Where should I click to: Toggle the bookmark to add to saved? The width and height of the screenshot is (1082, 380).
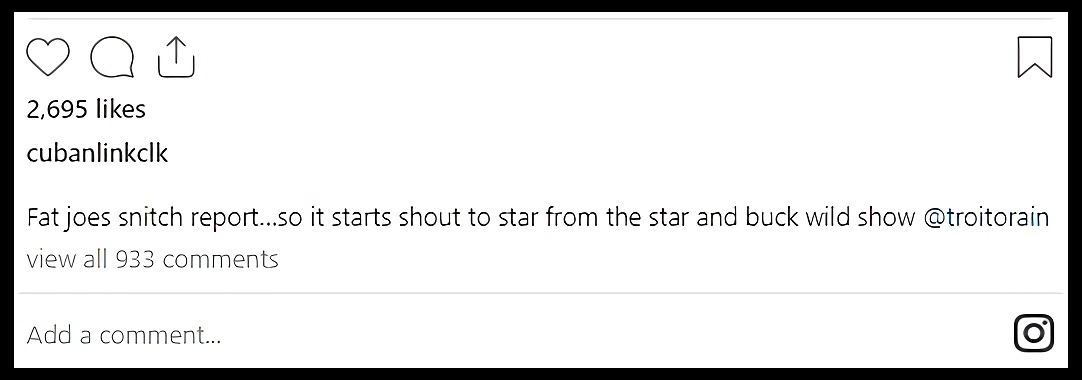tap(1035, 57)
